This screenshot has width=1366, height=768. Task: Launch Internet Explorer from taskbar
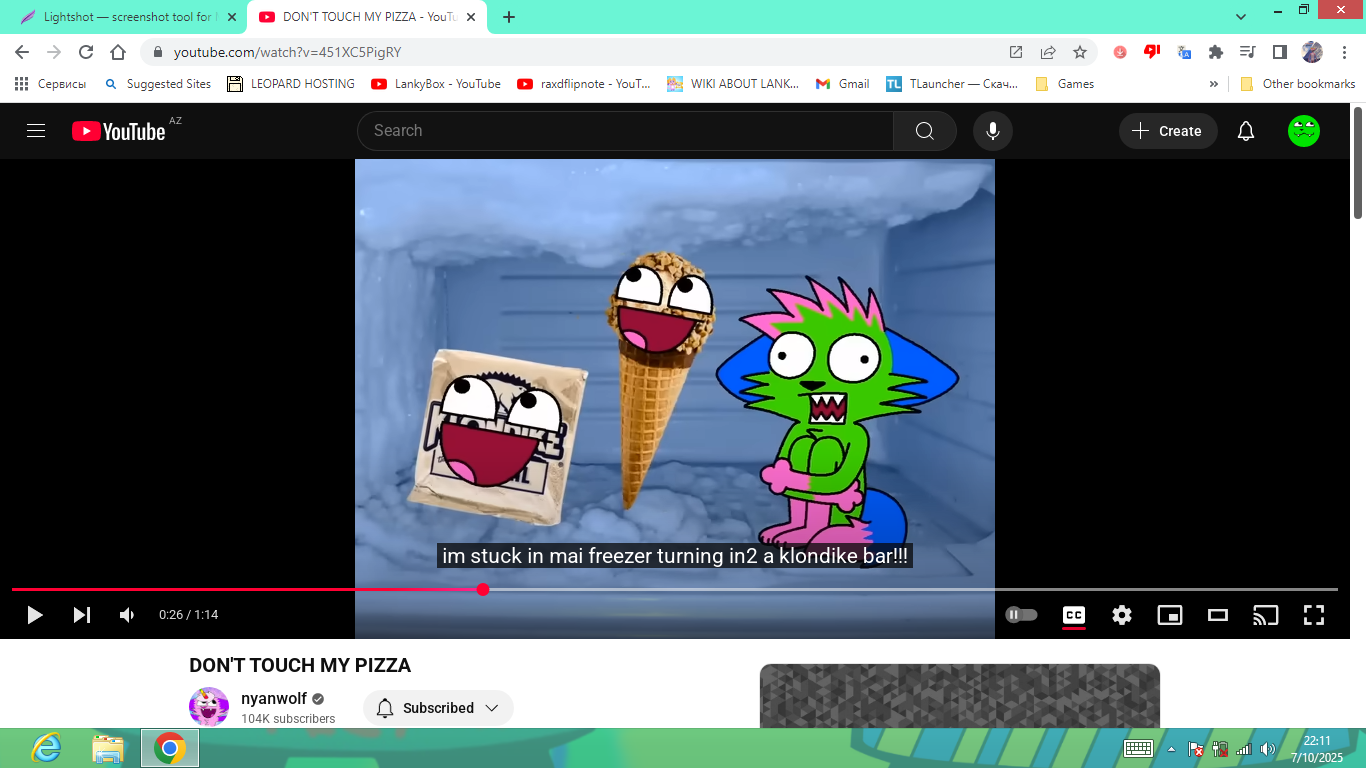[46, 747]
